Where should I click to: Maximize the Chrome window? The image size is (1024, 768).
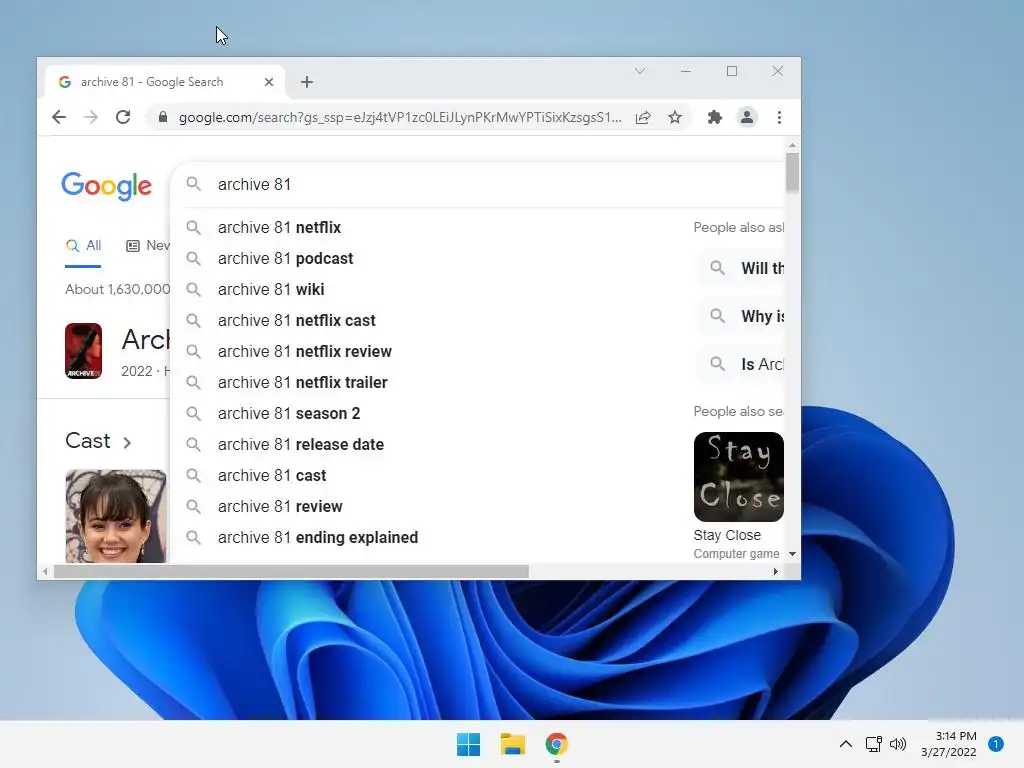coord(732,71)
